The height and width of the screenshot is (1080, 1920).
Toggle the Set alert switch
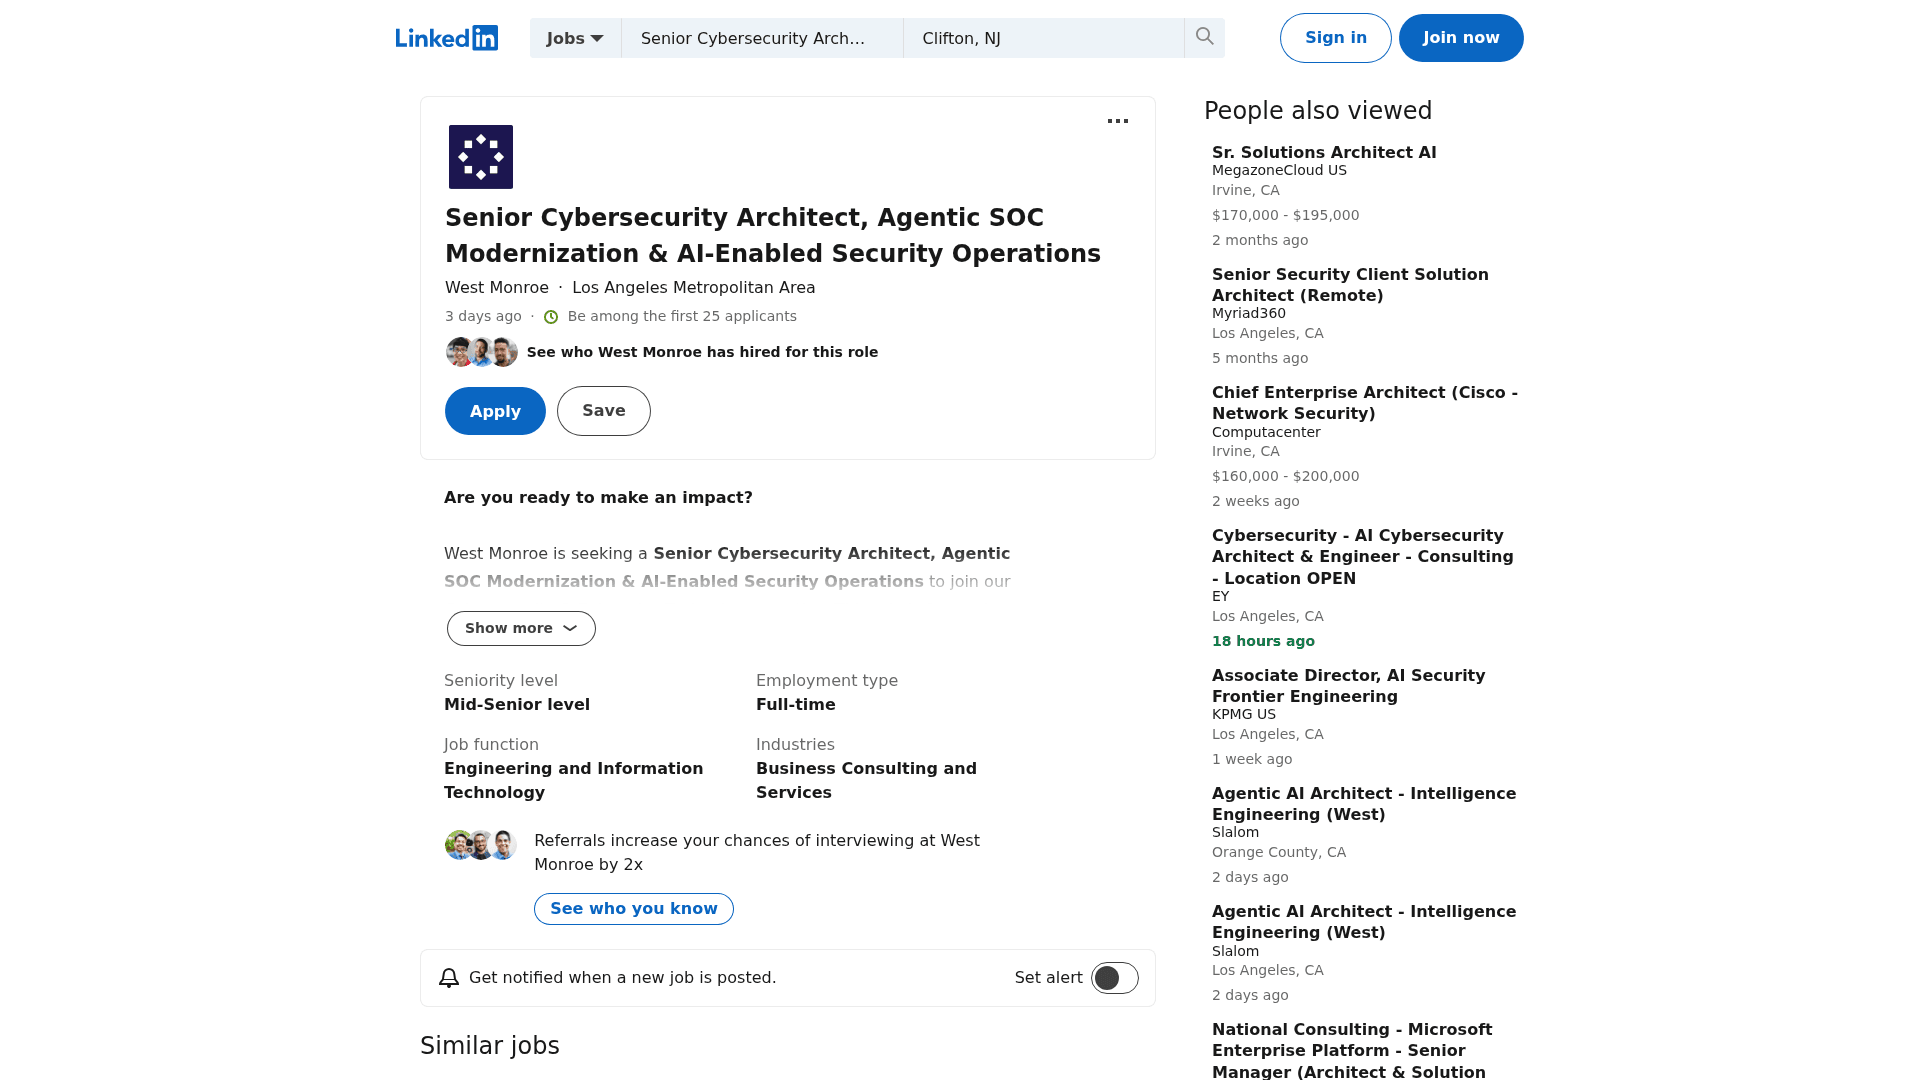1115,978
